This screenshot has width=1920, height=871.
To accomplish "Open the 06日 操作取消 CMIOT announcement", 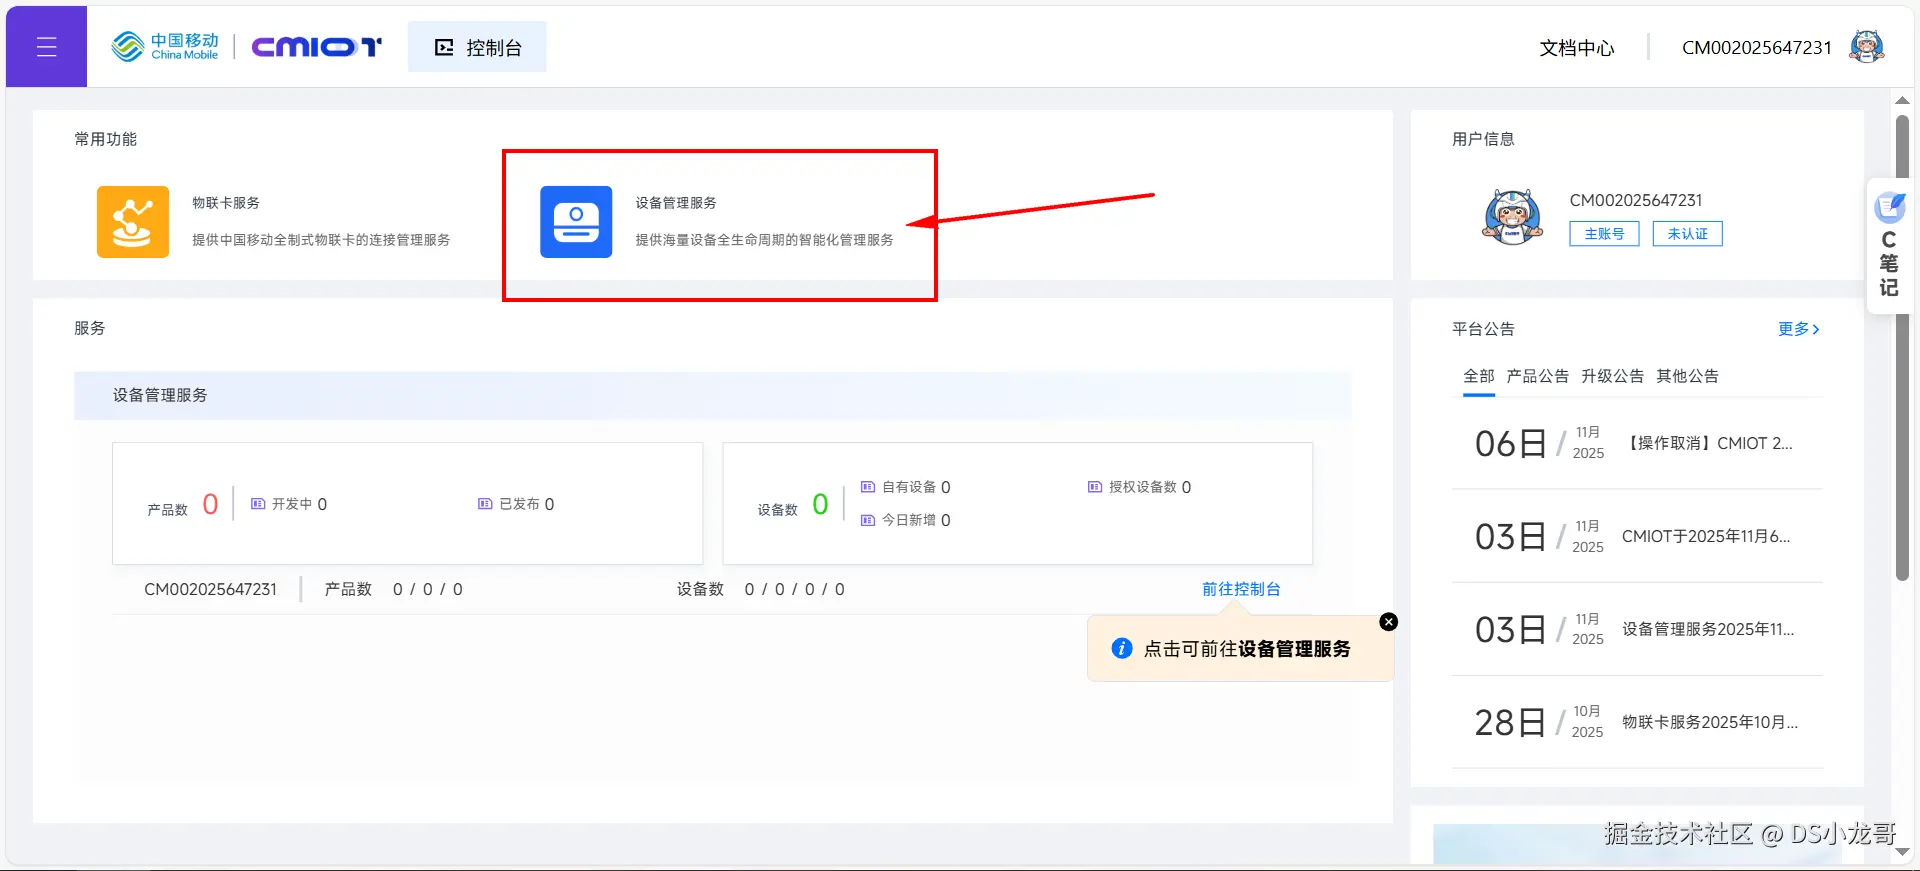I will (x=1637, y=443).
